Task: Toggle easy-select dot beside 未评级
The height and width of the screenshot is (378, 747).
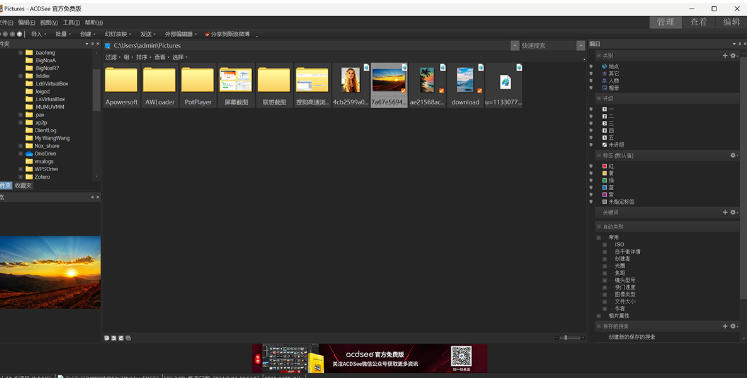Action: coord(591,144)
